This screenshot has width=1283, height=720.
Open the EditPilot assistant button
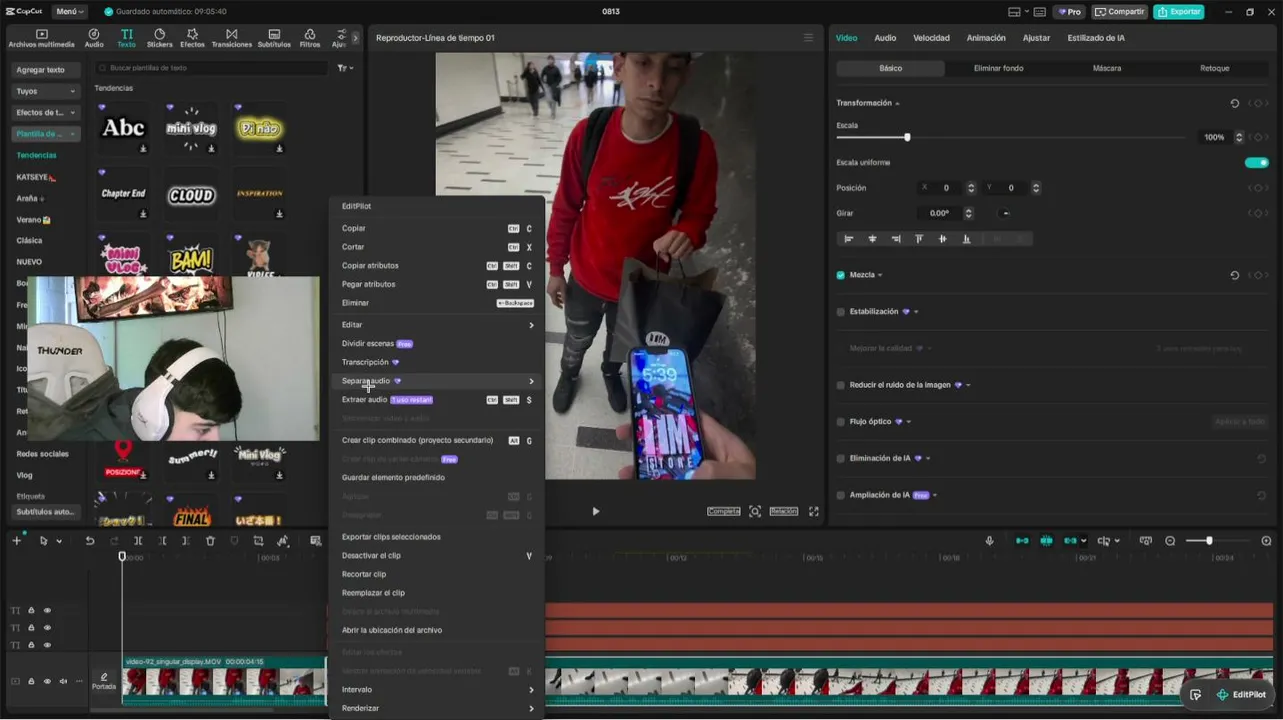(x=1242, y=695)
